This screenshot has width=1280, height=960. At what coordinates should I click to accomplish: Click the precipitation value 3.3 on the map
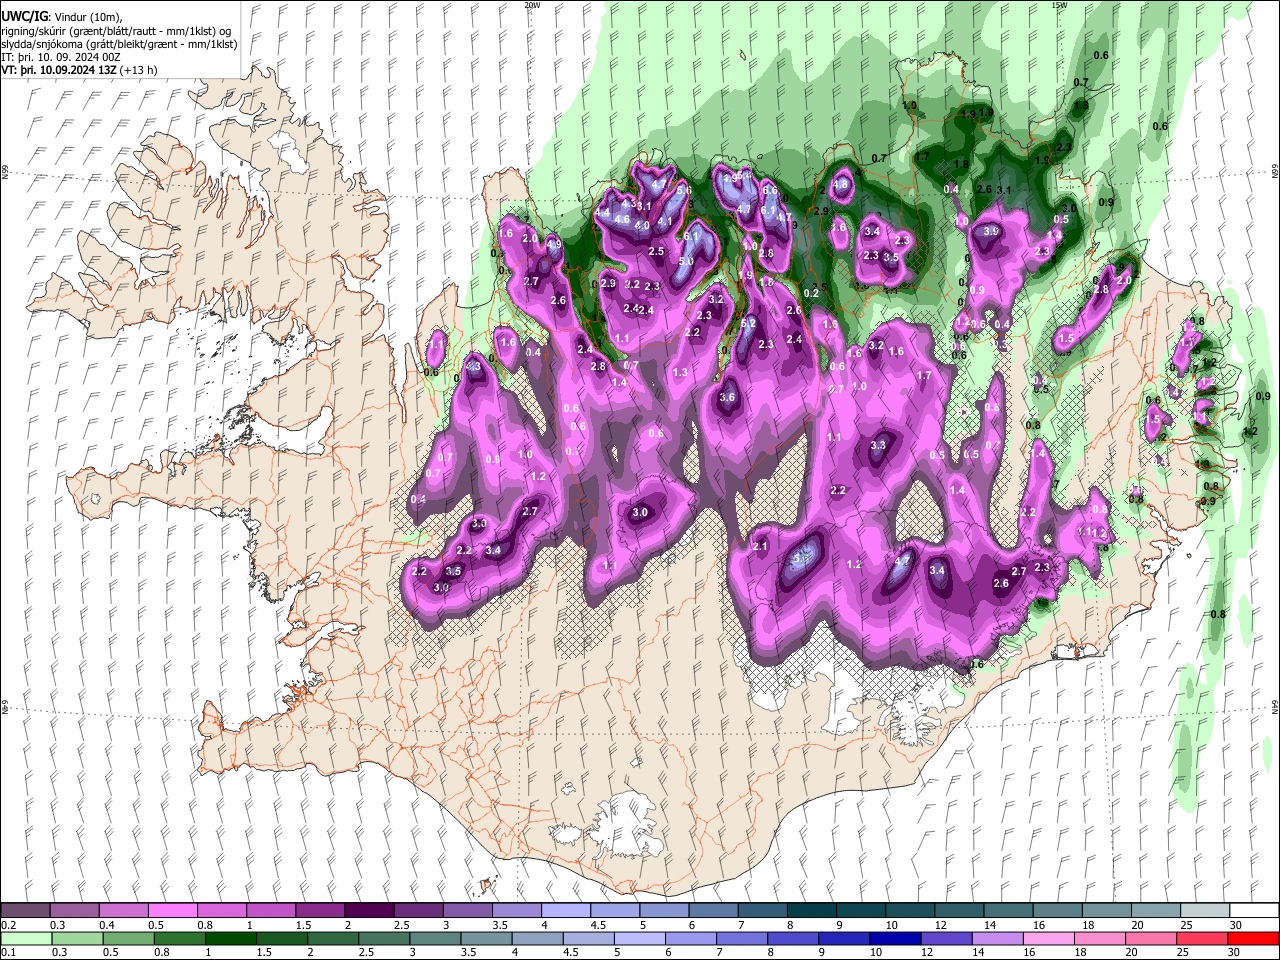878,445
